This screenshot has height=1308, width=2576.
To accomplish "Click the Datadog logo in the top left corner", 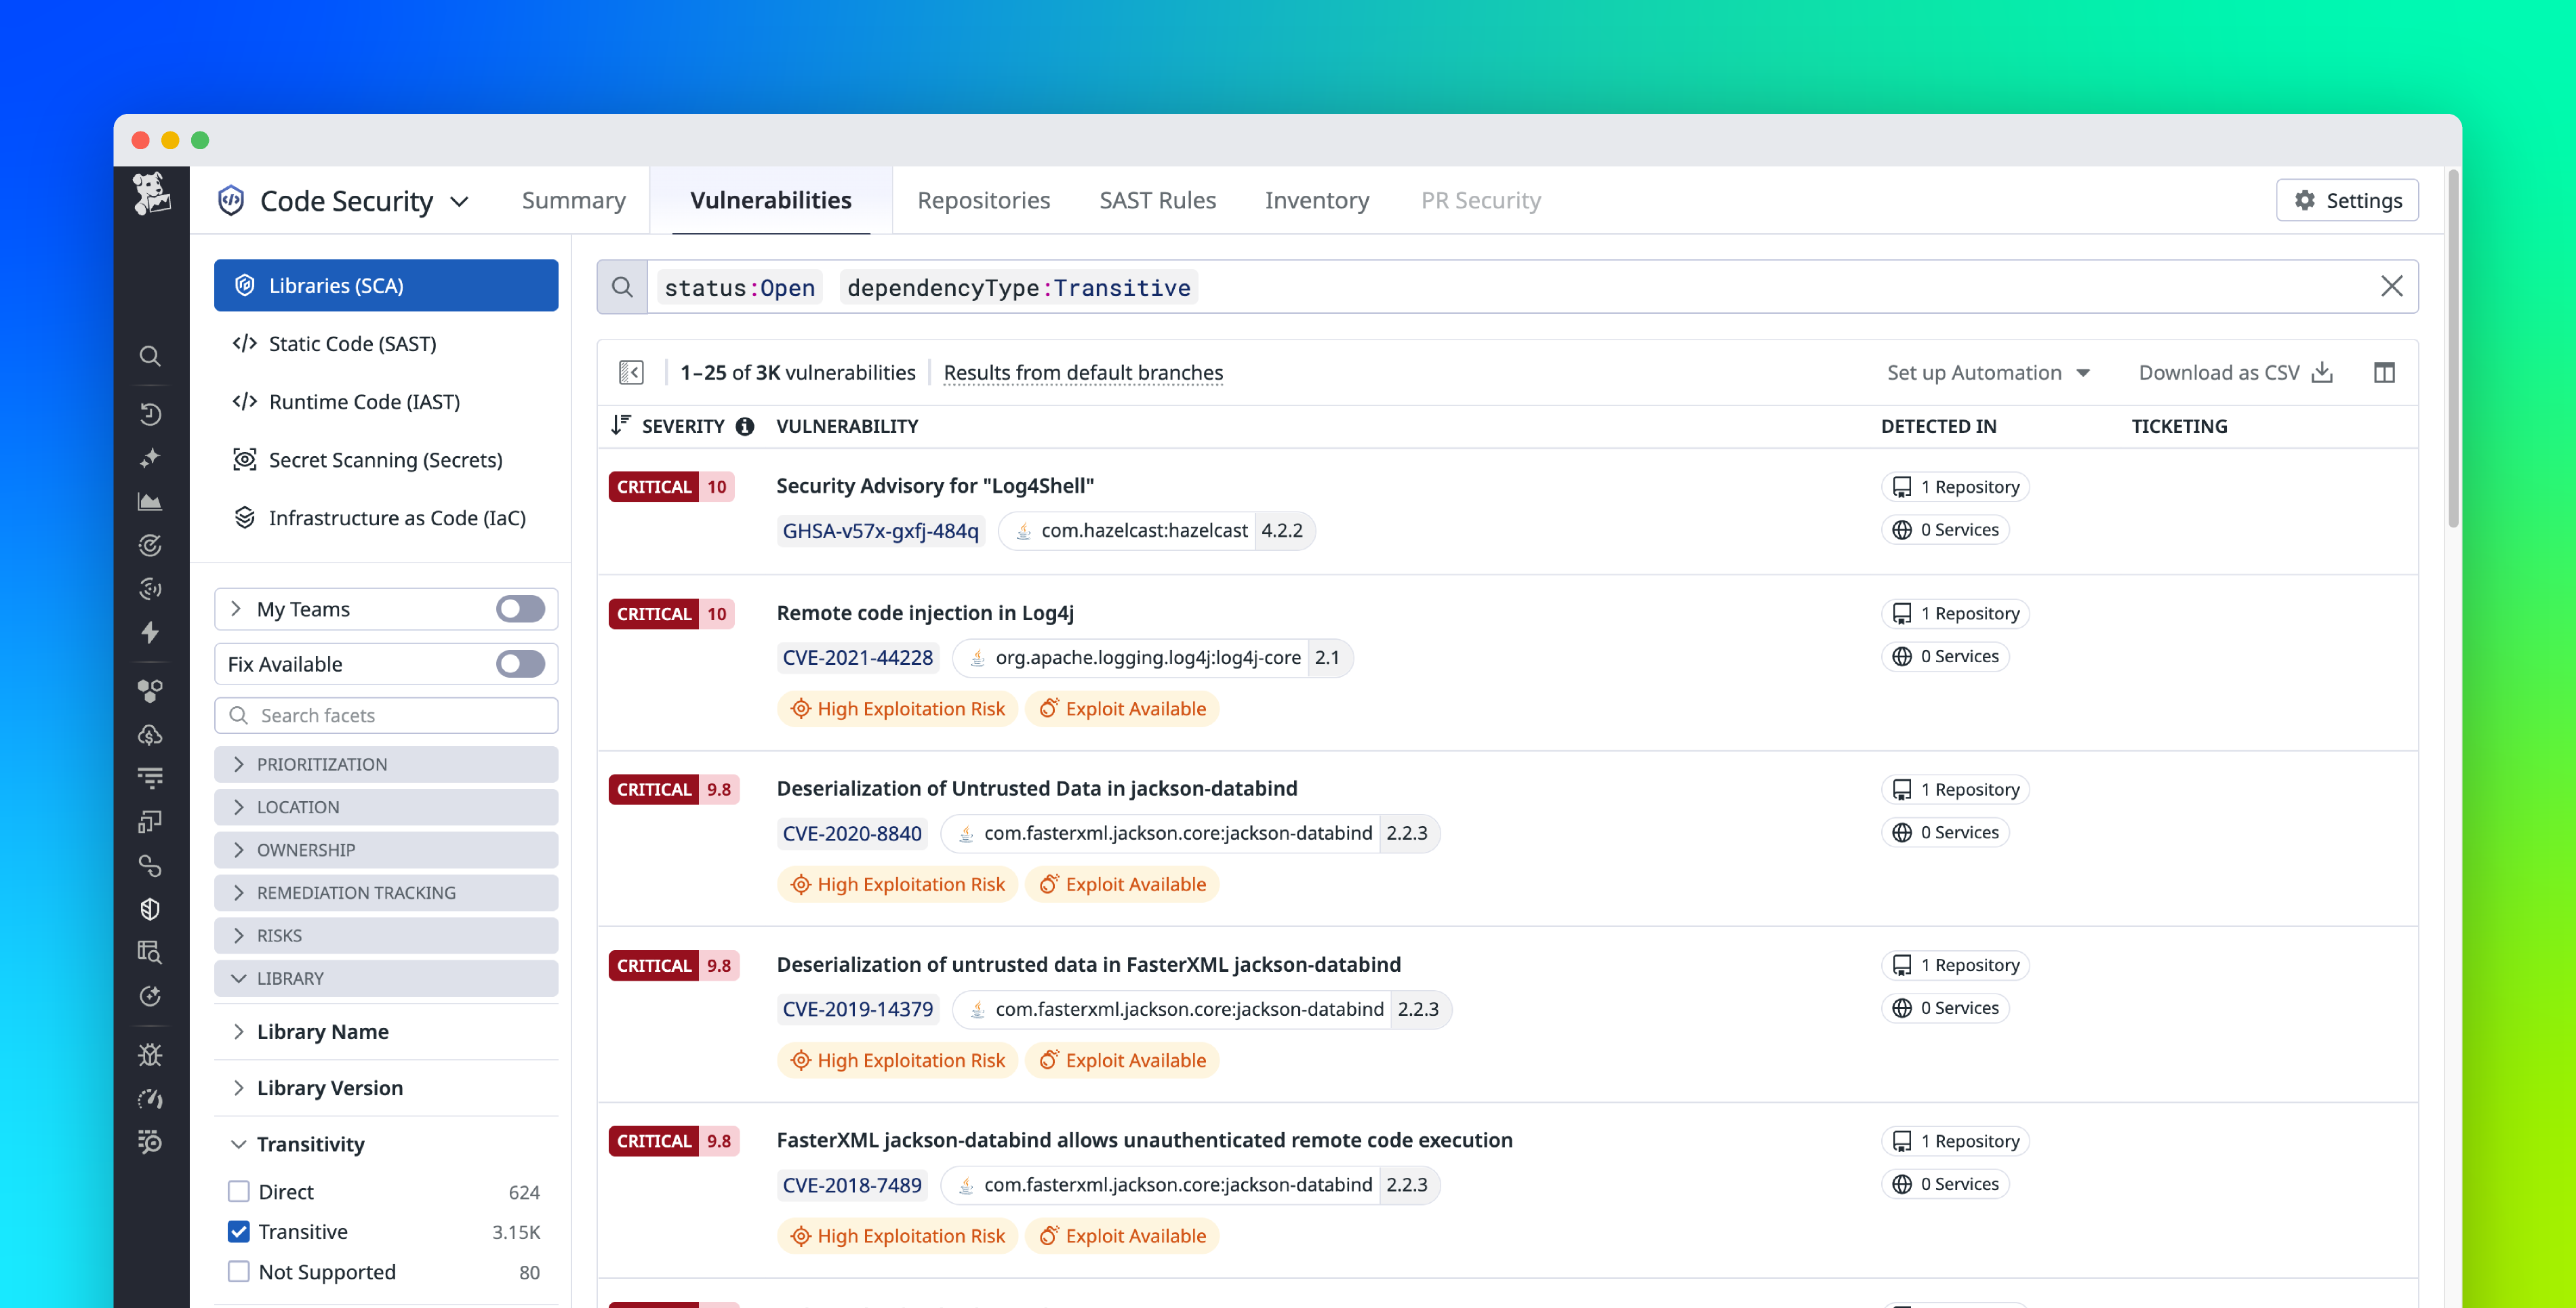I will [152, 198].
